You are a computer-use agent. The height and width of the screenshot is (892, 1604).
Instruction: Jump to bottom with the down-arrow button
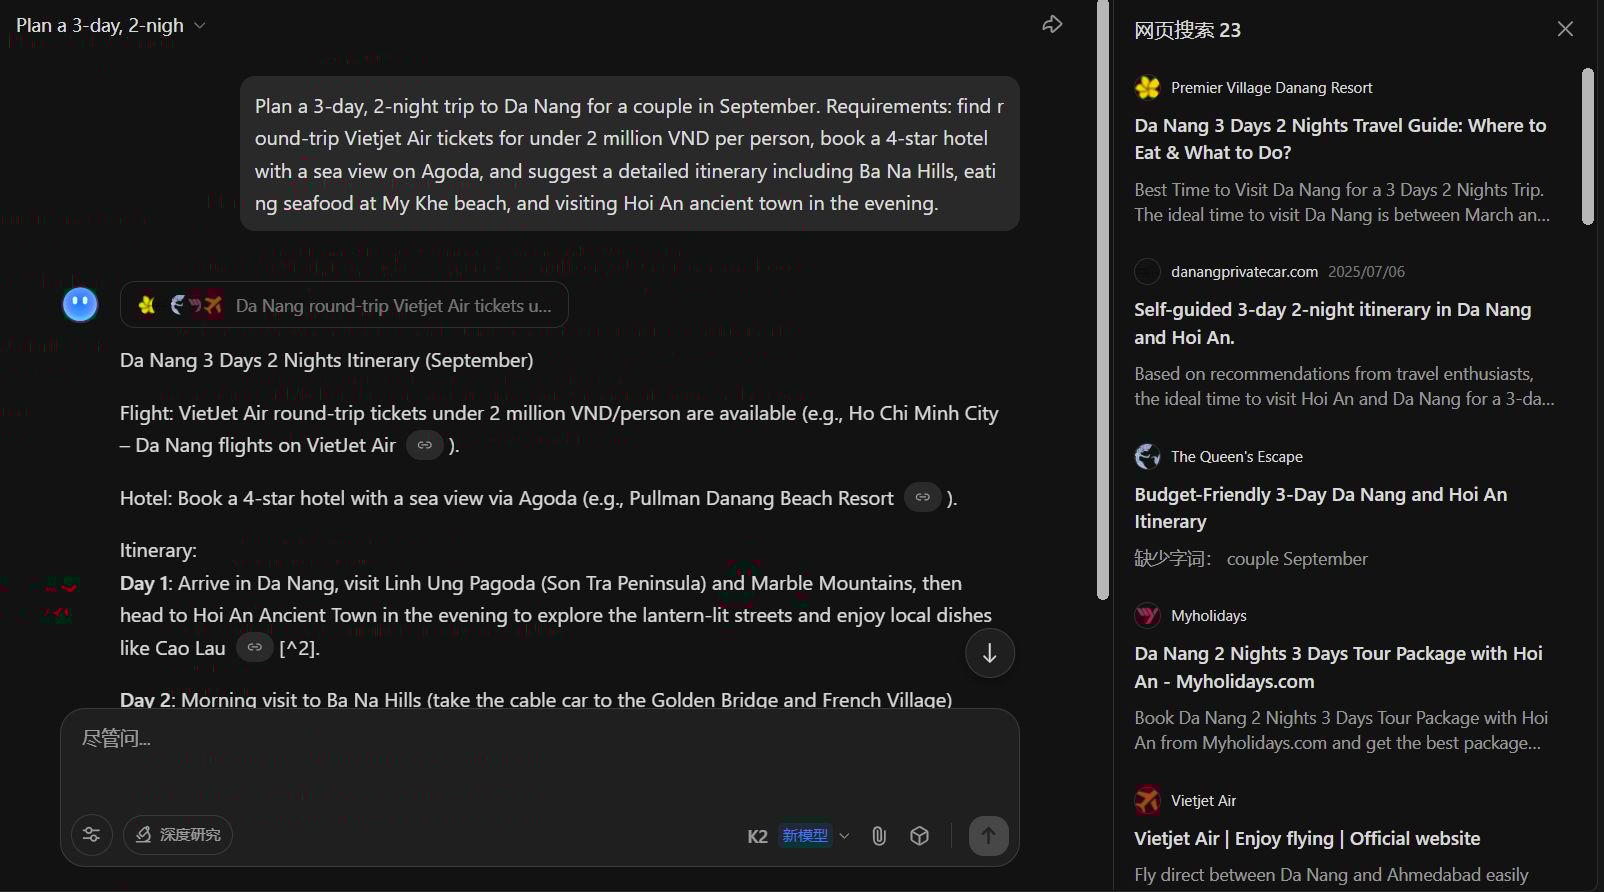point(990,653)
